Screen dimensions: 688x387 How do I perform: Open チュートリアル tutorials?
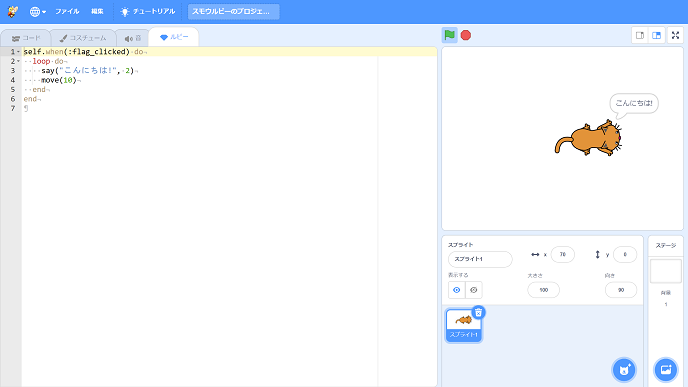(148, 11)
